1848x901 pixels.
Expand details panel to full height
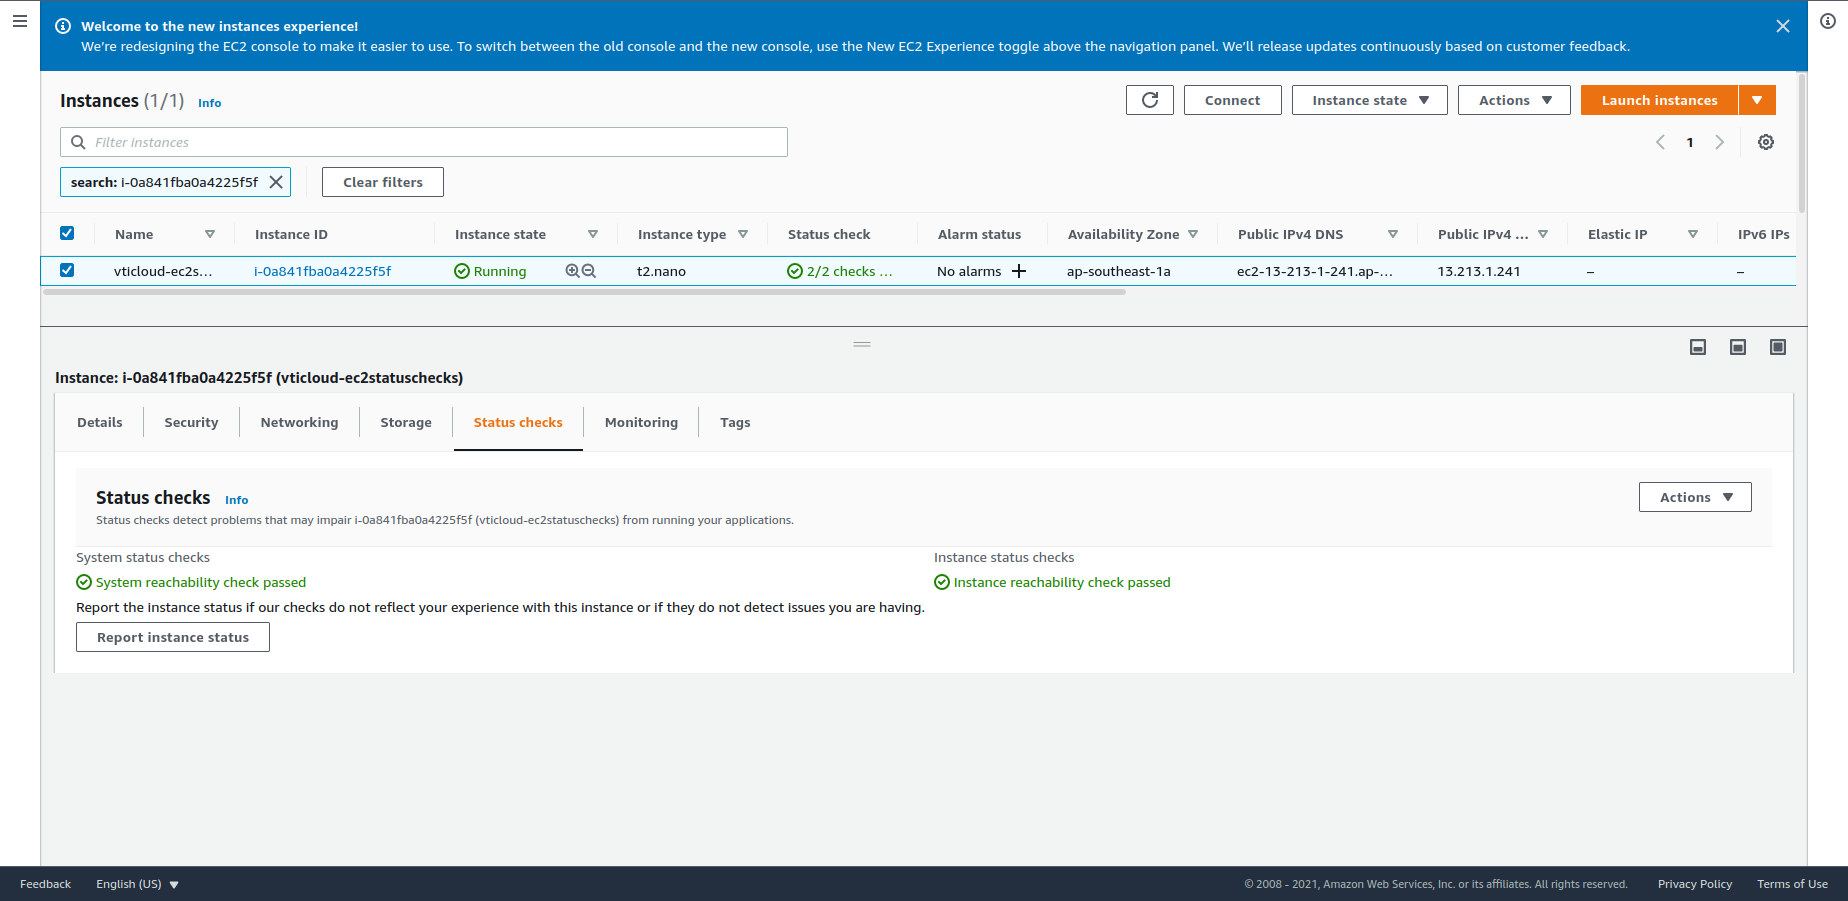[x=1778, y=347]
